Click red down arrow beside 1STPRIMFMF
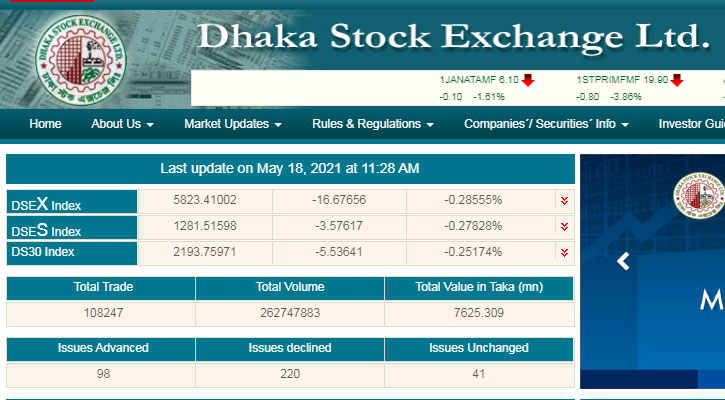 (677, 81)
